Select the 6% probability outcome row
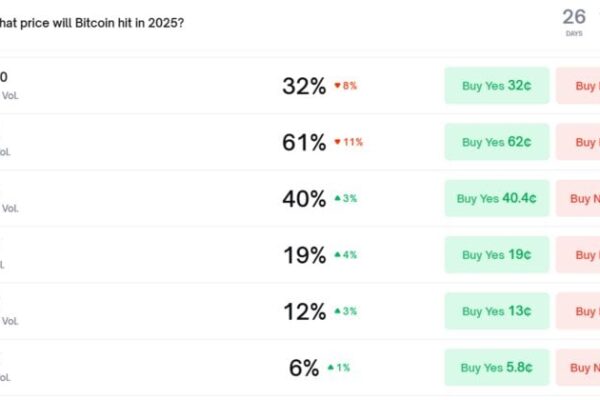600x400 pixels. (x=150, y=368)
